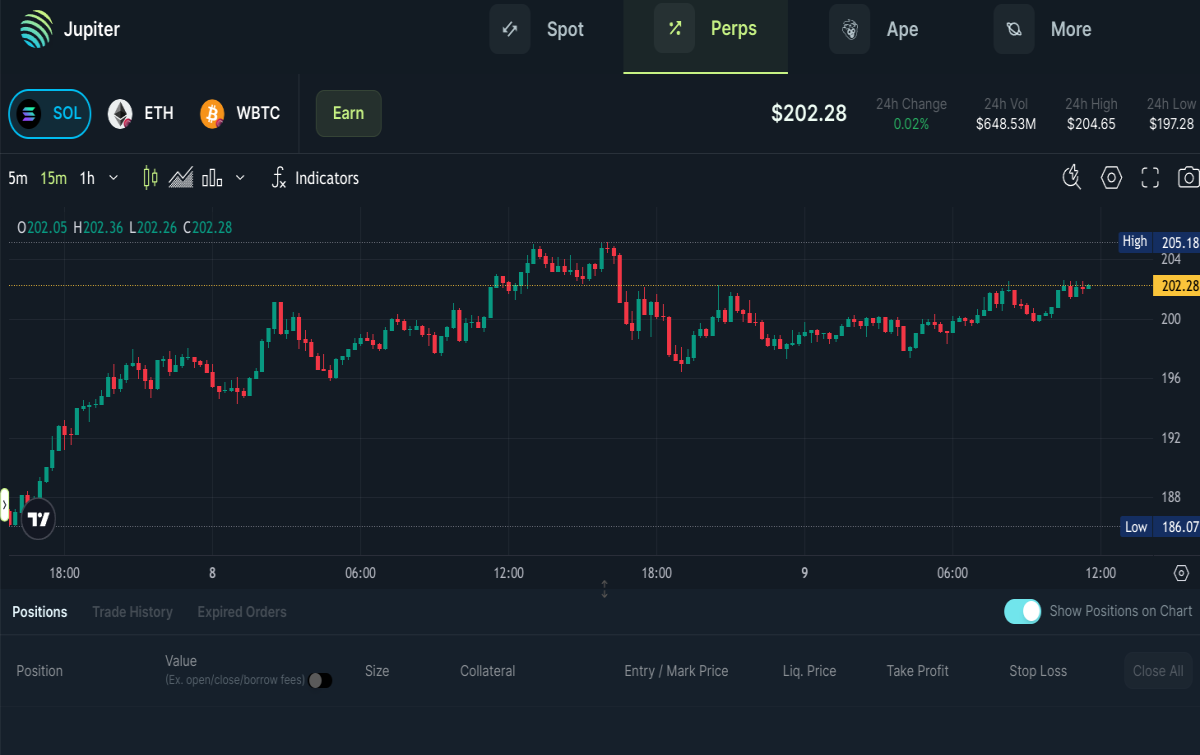This screenshot has width=1200, height=755.
Task: Adjust the chart pane height divider
Action: click(604, 589)
